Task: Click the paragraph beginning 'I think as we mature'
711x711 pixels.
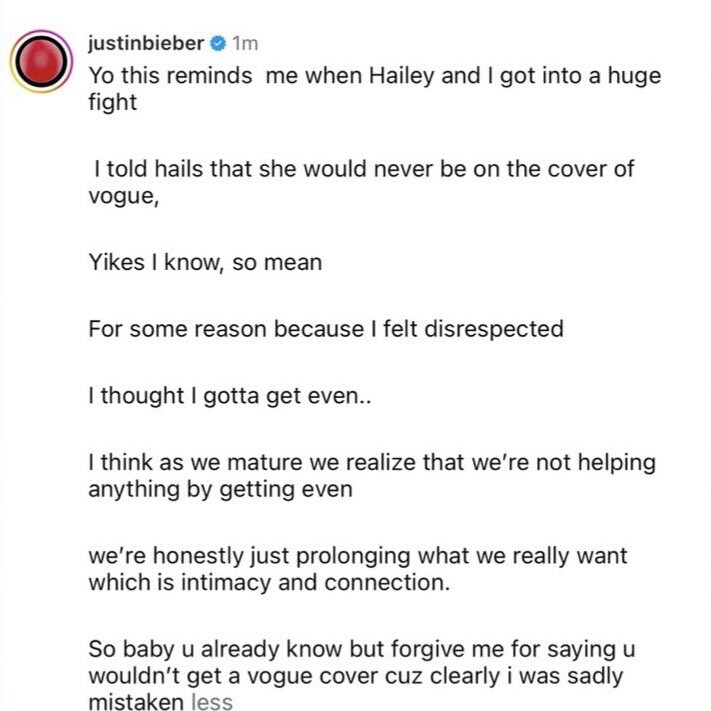Action: pyautogui.click(x=370, y=476)
